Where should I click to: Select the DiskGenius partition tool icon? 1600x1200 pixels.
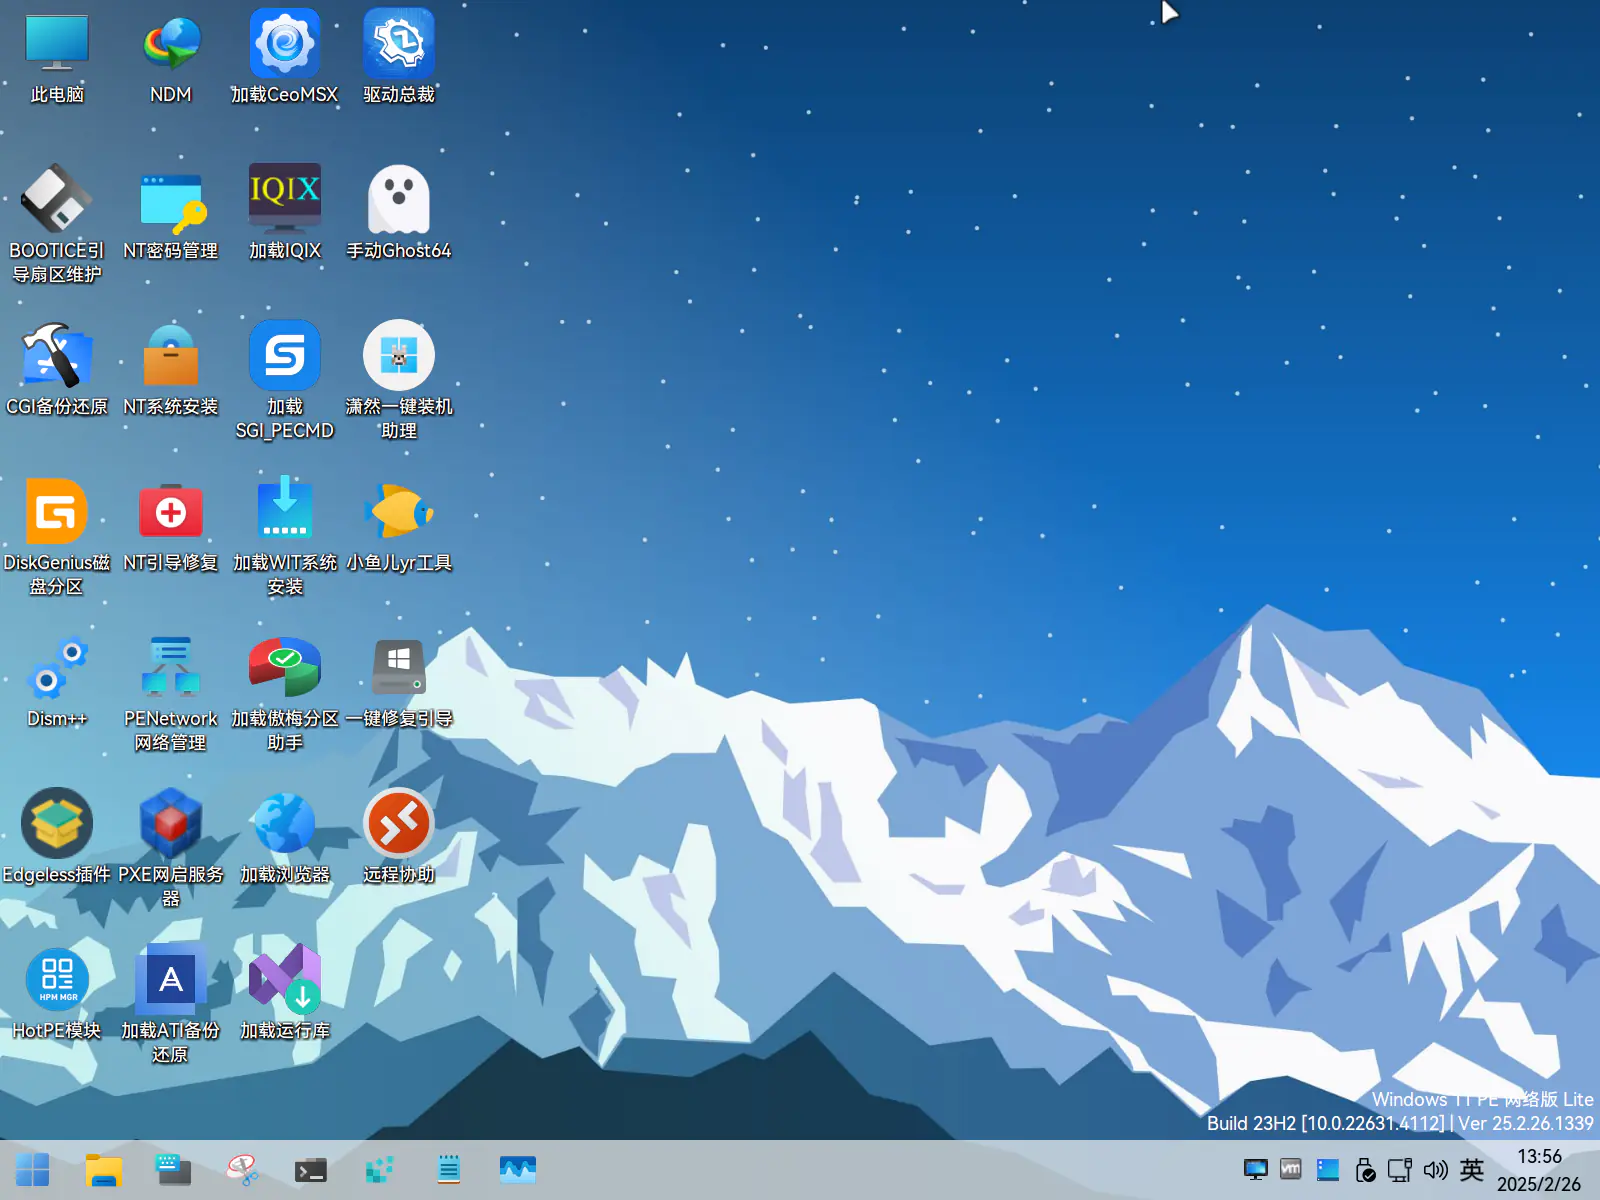pos(56,512)
